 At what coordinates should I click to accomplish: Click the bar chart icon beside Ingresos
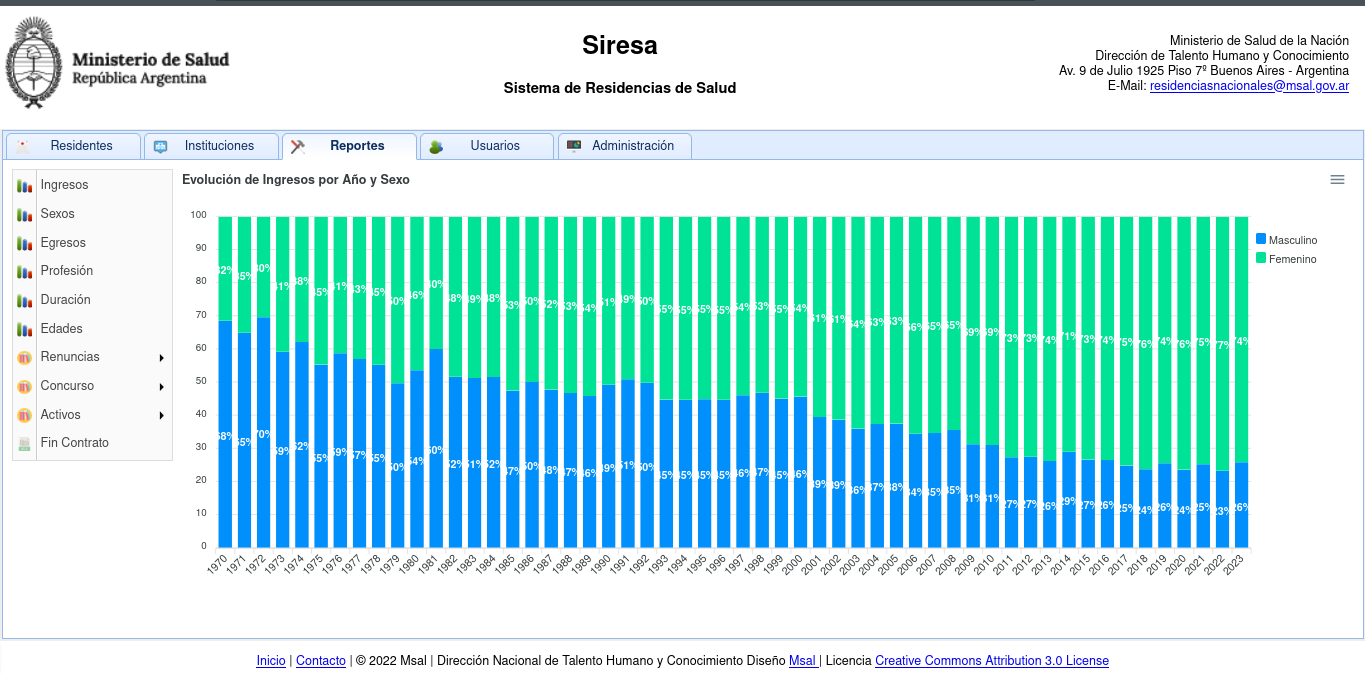click(x=25, y=186)
